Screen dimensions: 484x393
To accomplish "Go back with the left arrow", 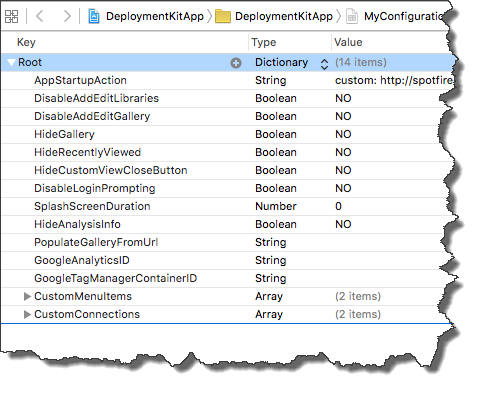I will (x=40, y=16).
